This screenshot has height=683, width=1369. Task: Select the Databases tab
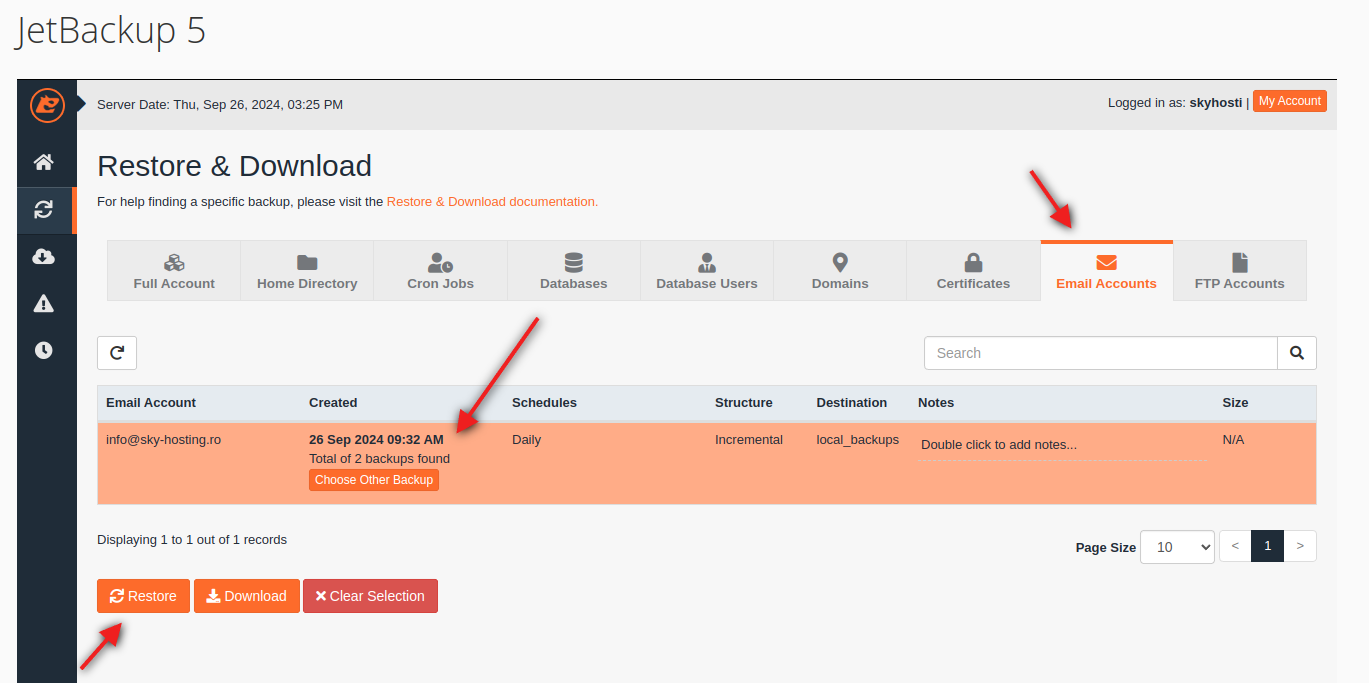(574, 271)
